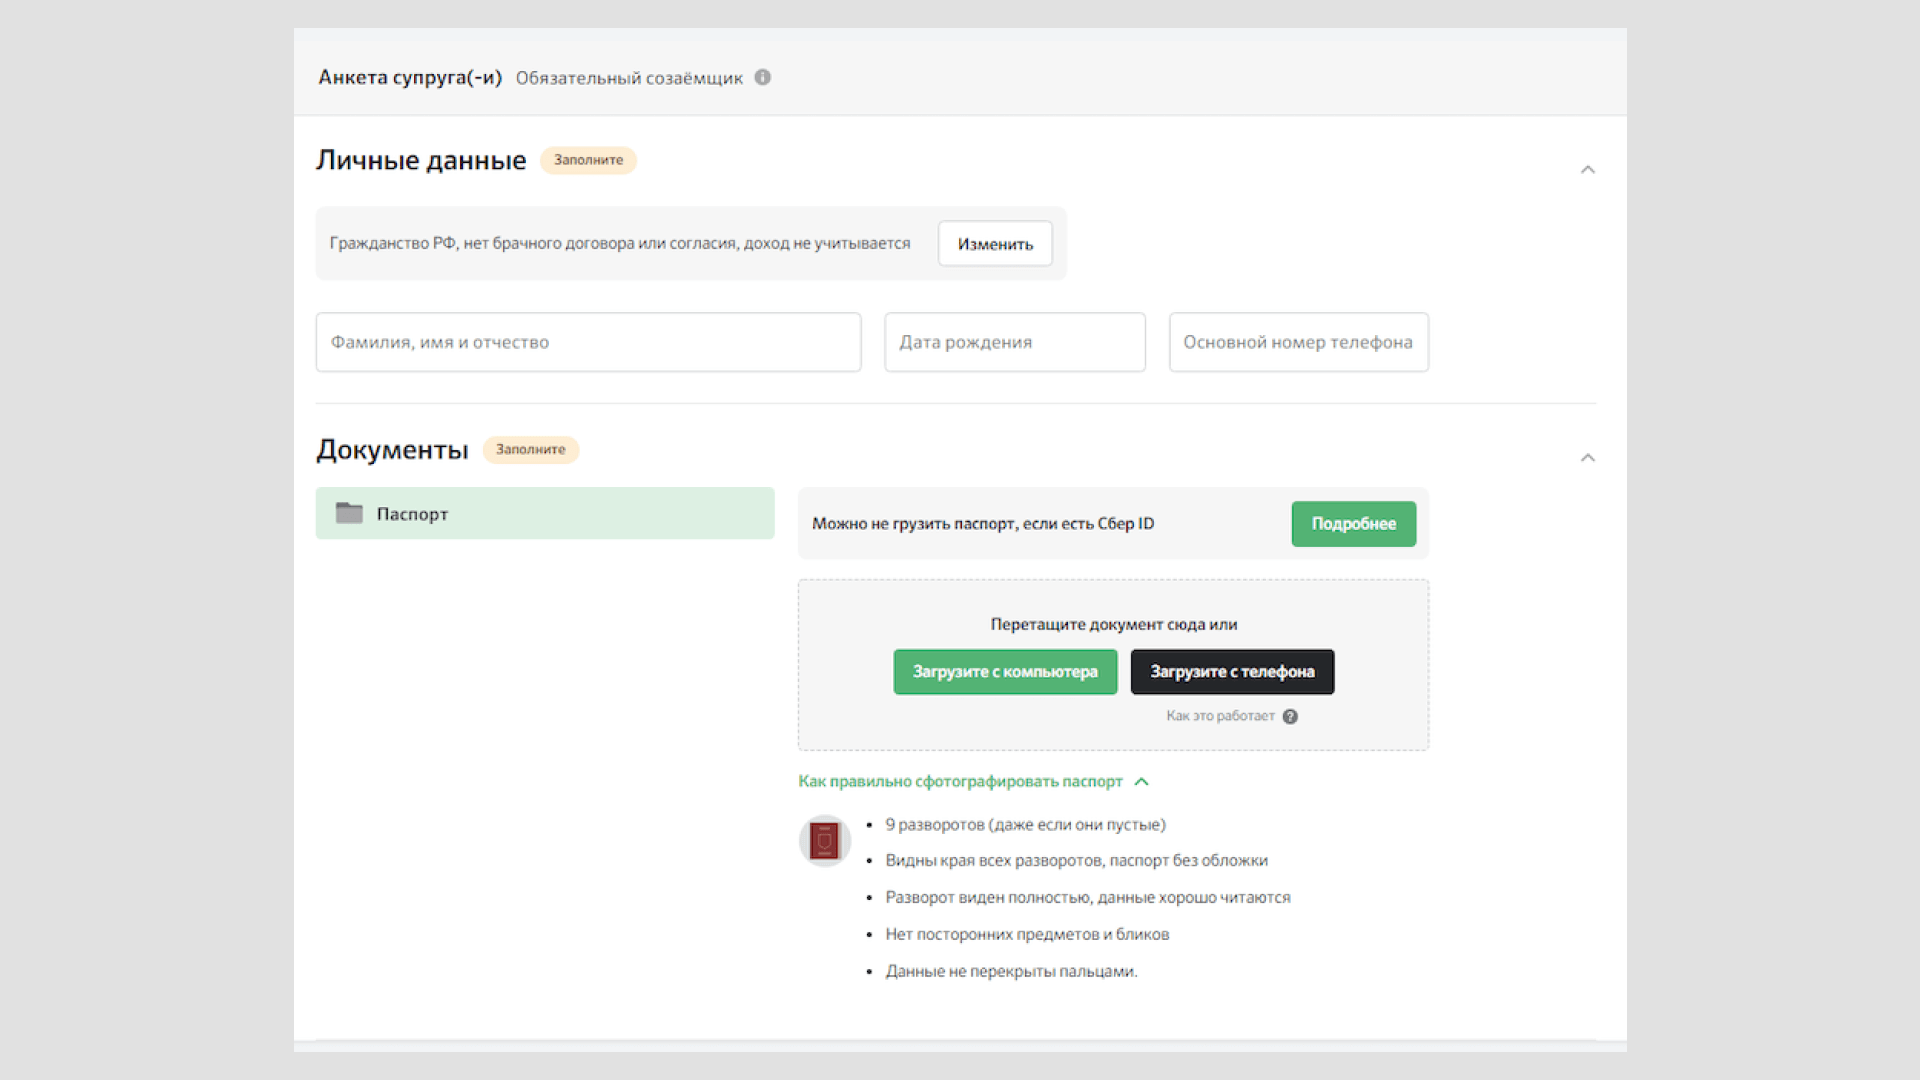Click the text Нет посторонних предметов и бликов
Viewport: 1920px width, 1080px height.
pos(1027,934)
